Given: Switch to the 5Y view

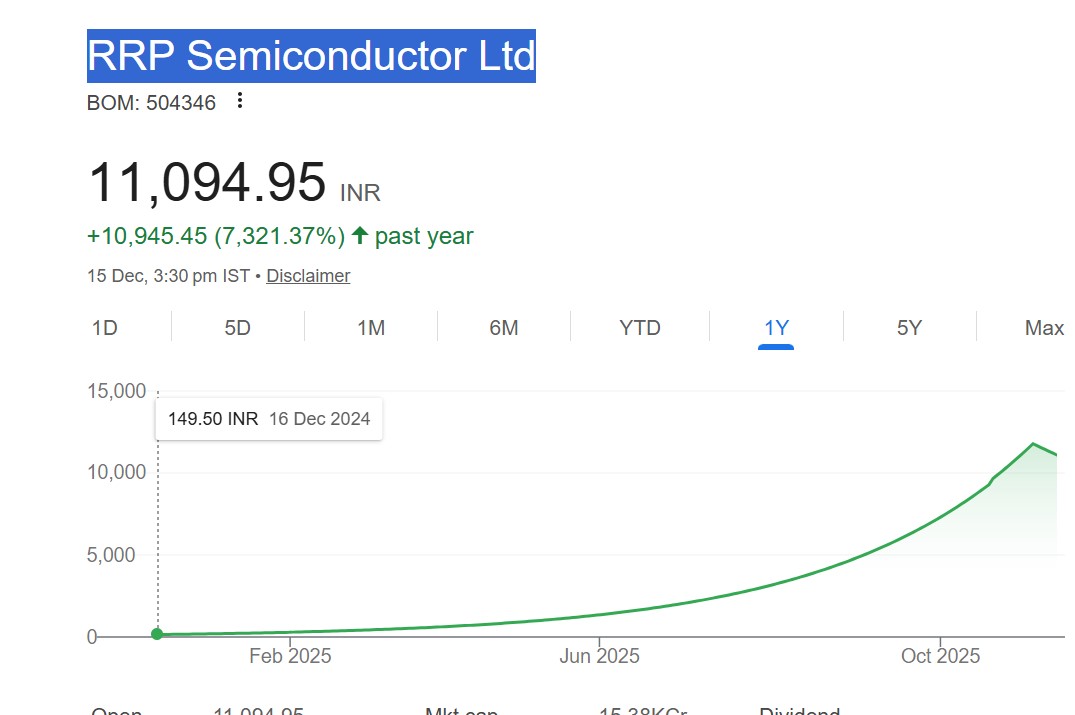Looking at the screenshot, I should coord(909,327).
